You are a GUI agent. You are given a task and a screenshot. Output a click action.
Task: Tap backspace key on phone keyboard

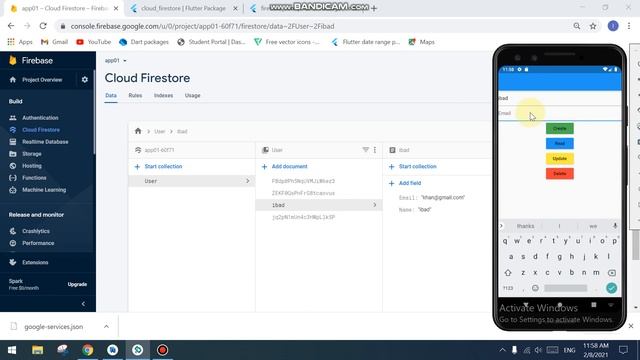coord(611,273)
